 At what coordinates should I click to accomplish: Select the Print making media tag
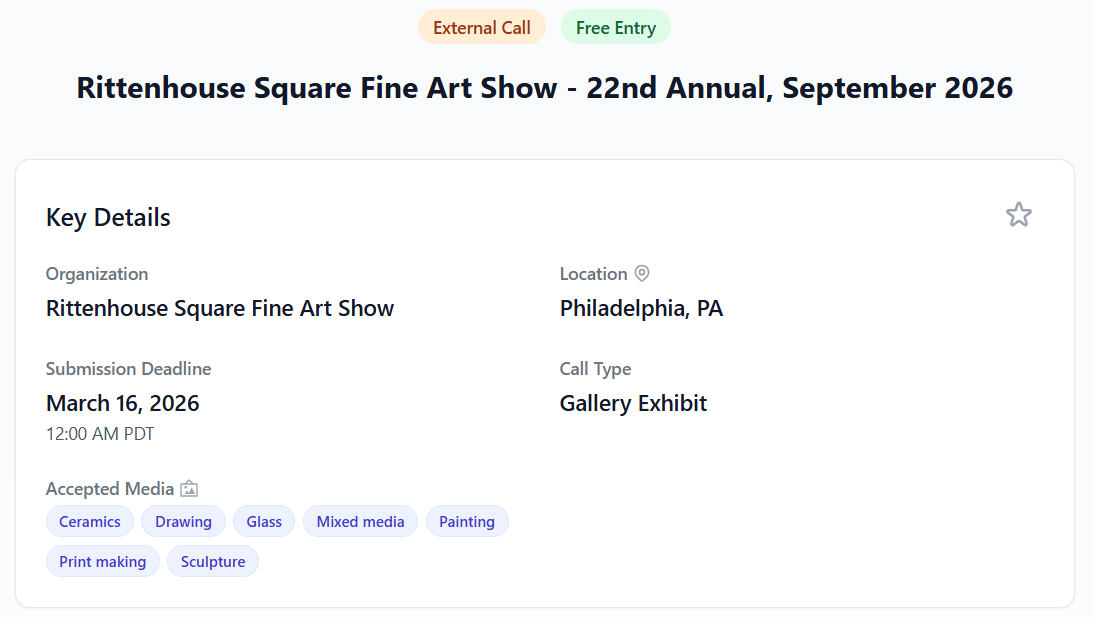tap(102, 561)
